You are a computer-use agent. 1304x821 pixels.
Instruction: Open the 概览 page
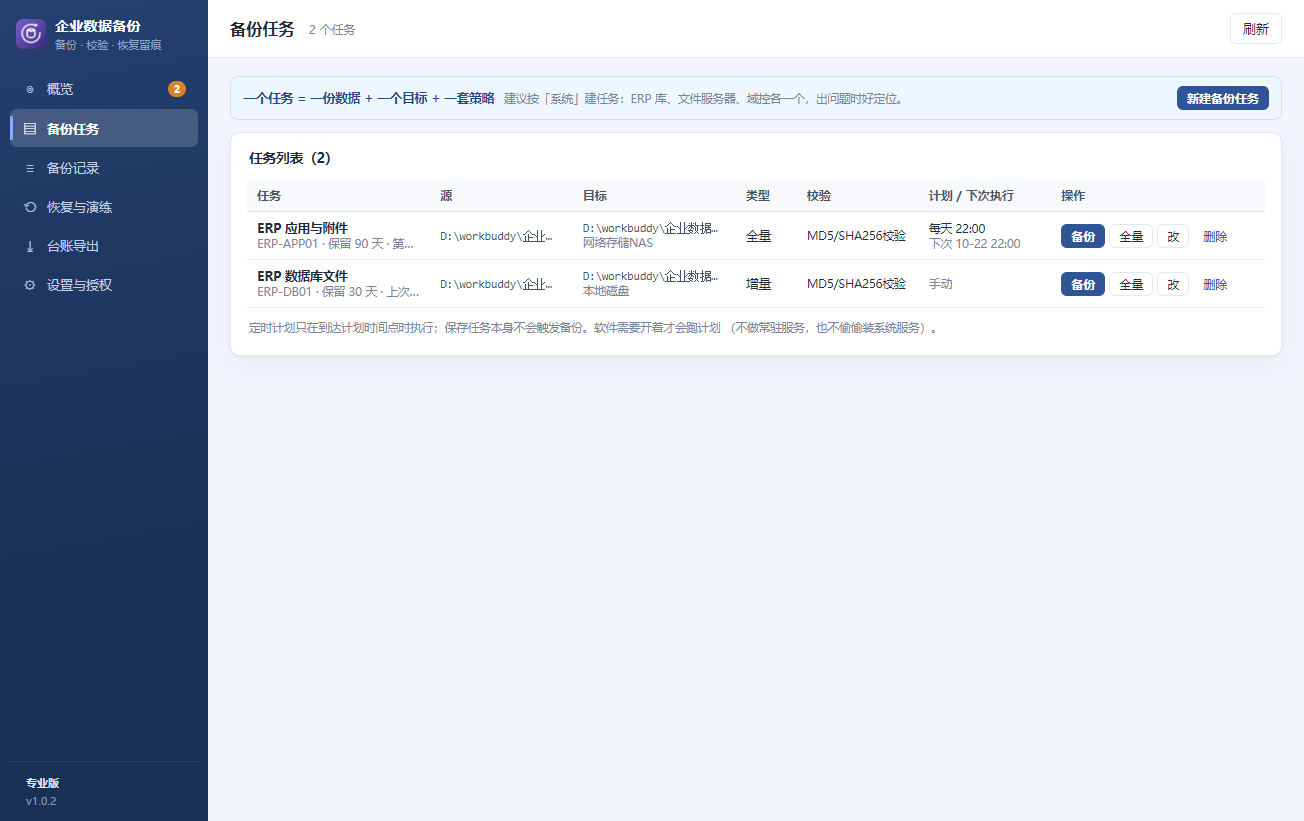[104, 89]
